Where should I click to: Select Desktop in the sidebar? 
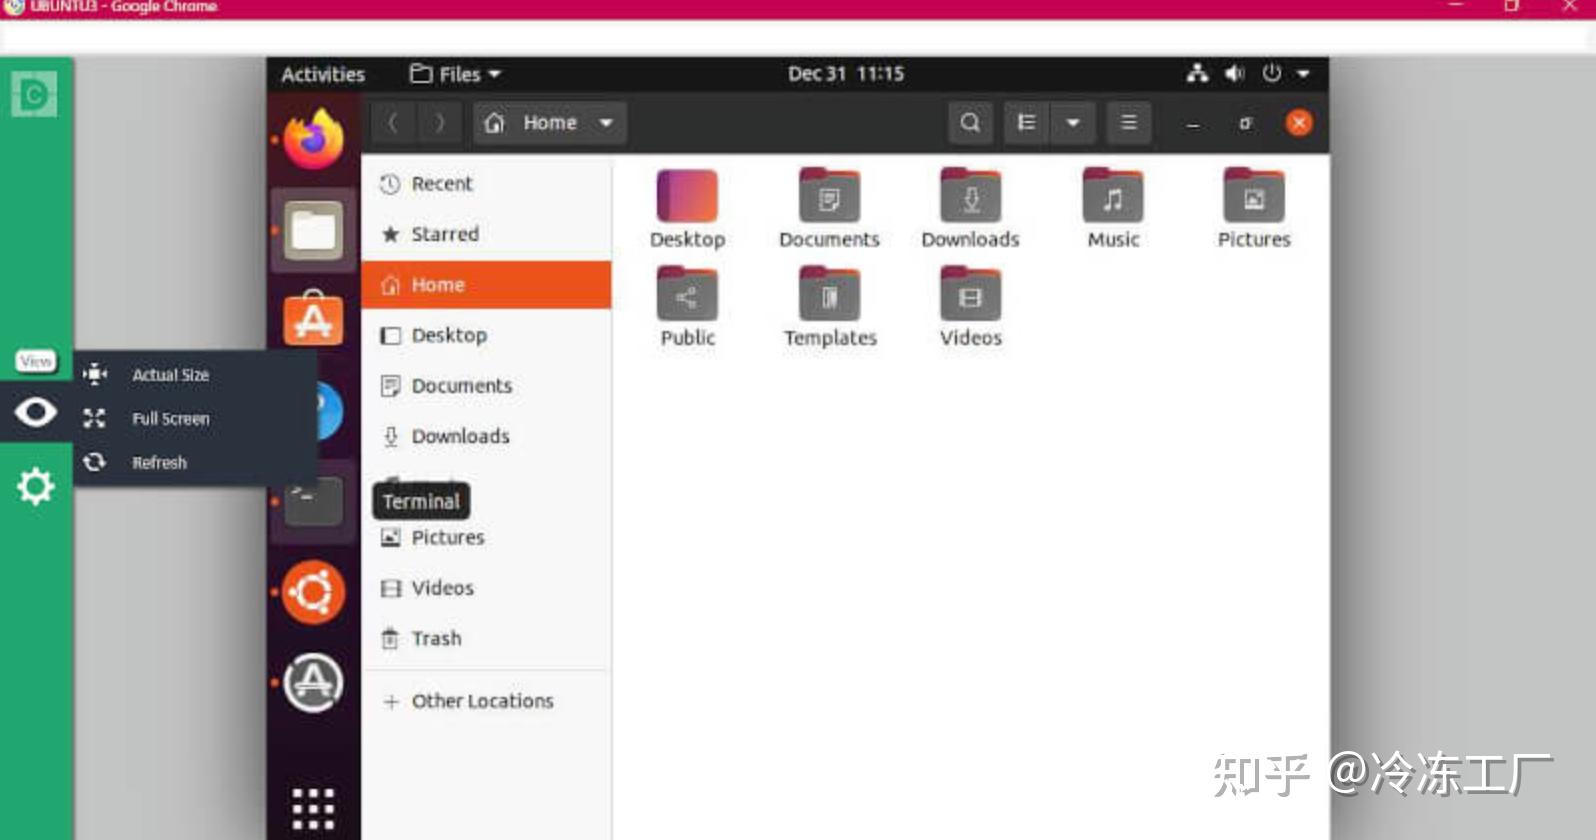click(x=486, y=335)
